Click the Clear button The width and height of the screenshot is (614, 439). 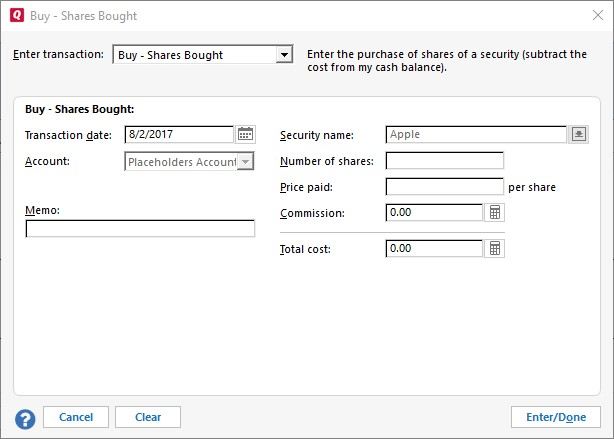(x=148, y=417)
